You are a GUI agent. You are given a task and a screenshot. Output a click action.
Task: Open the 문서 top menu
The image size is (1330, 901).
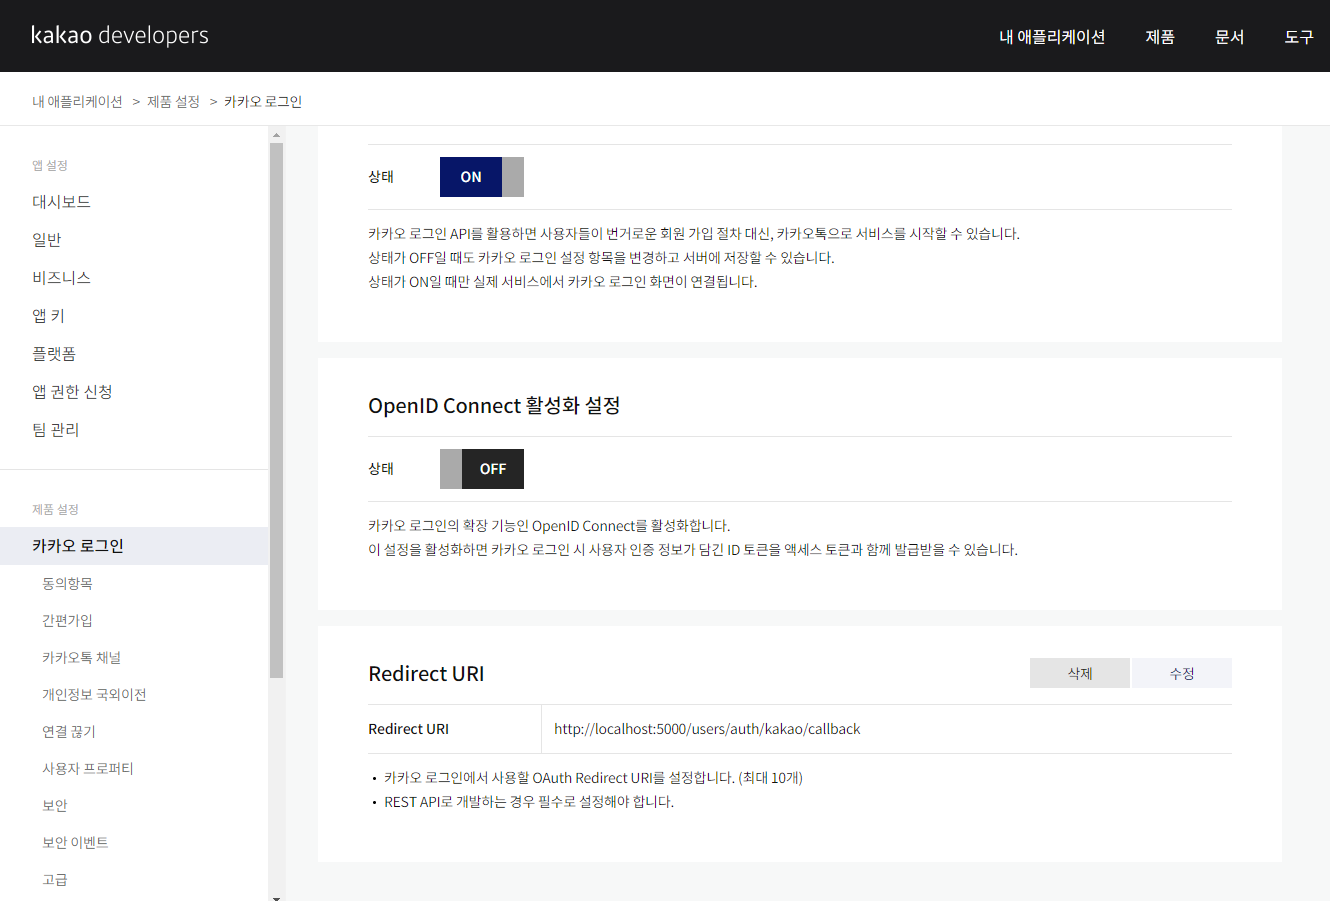pos(1229,37)
